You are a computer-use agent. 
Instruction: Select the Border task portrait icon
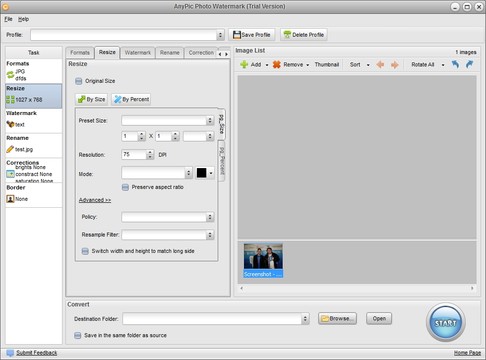tap(10, 199)
